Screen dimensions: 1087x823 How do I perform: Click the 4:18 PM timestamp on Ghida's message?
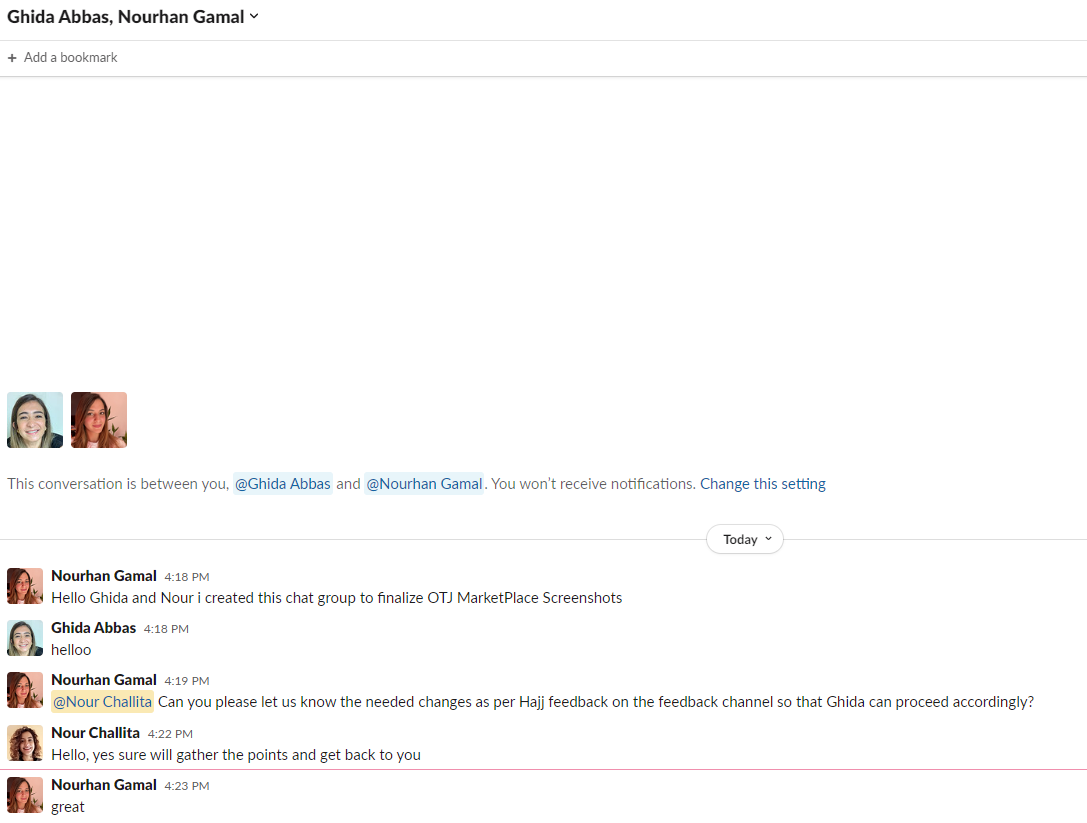[166, 629]
